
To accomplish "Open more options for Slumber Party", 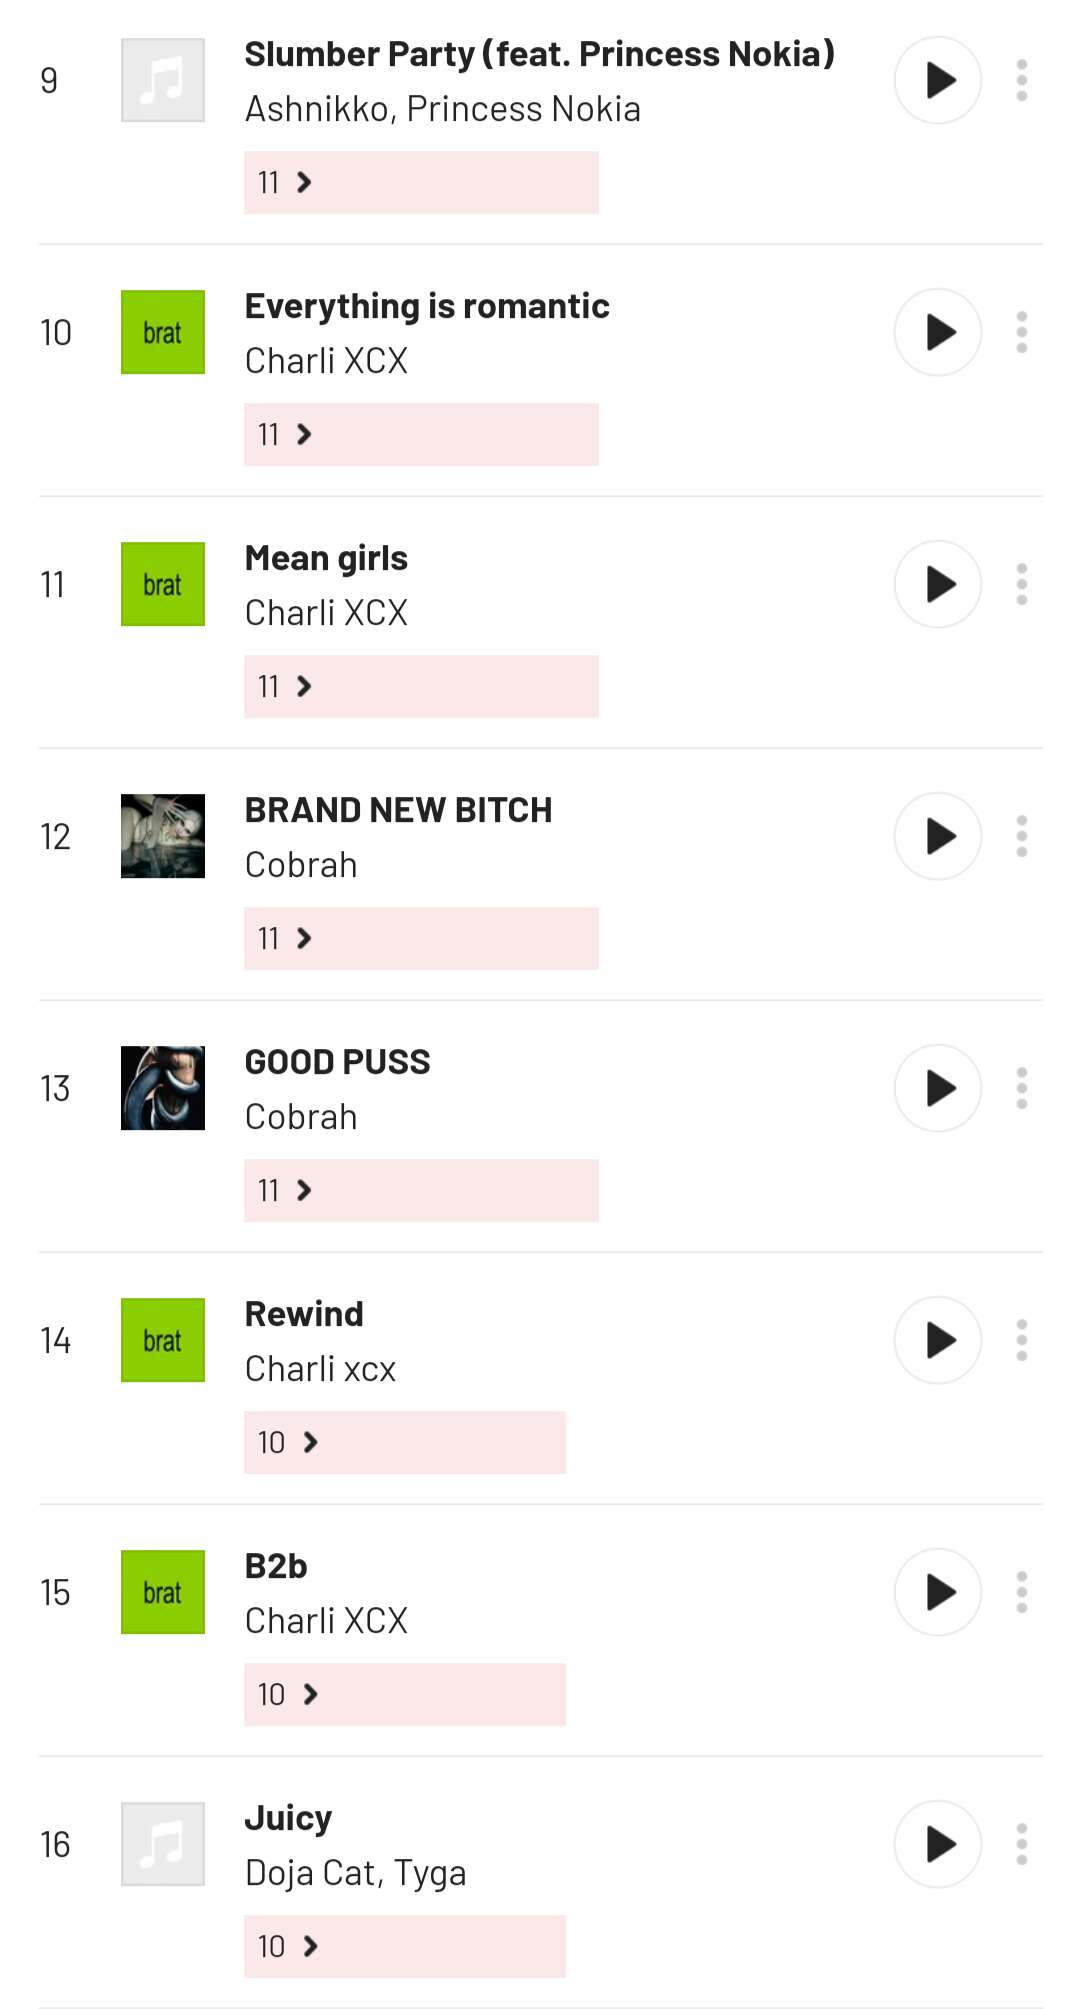I will [1021, 80].
